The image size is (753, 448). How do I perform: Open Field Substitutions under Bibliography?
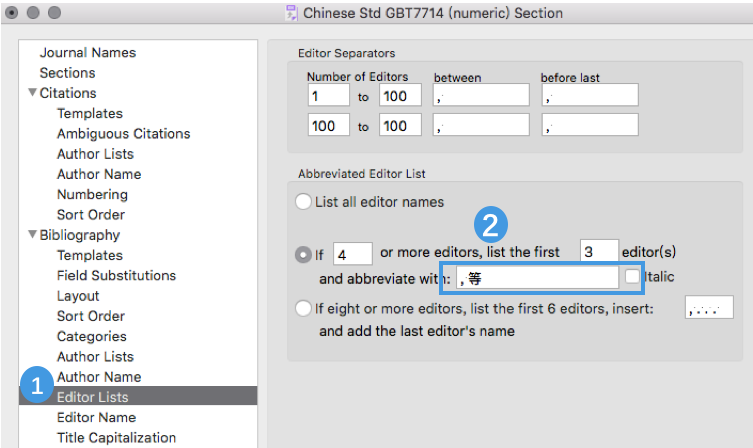116,275
